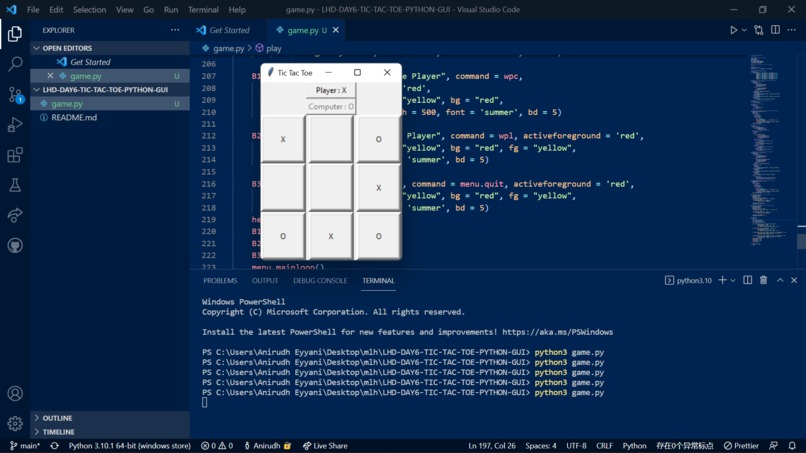Switch to the Problems panel tab

click(x=220, y=281)
